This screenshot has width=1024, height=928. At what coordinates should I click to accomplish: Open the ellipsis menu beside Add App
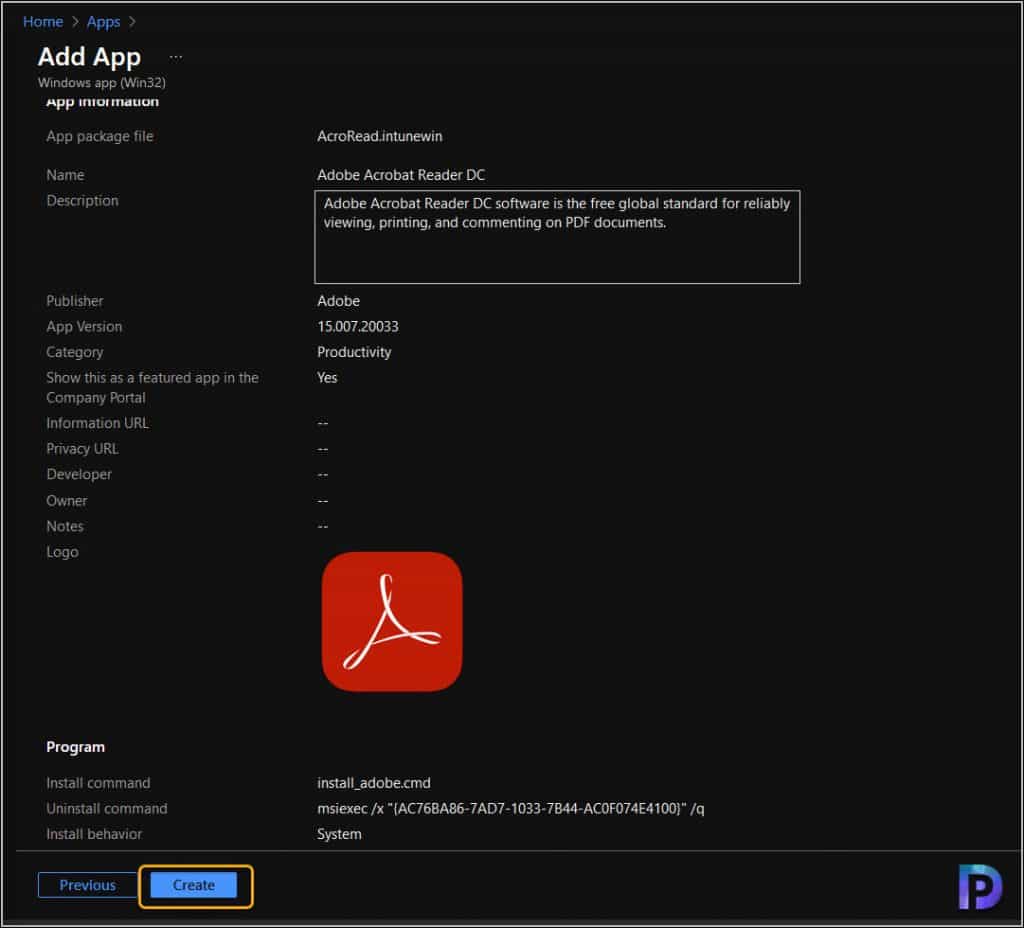click(x=176, y=57)
